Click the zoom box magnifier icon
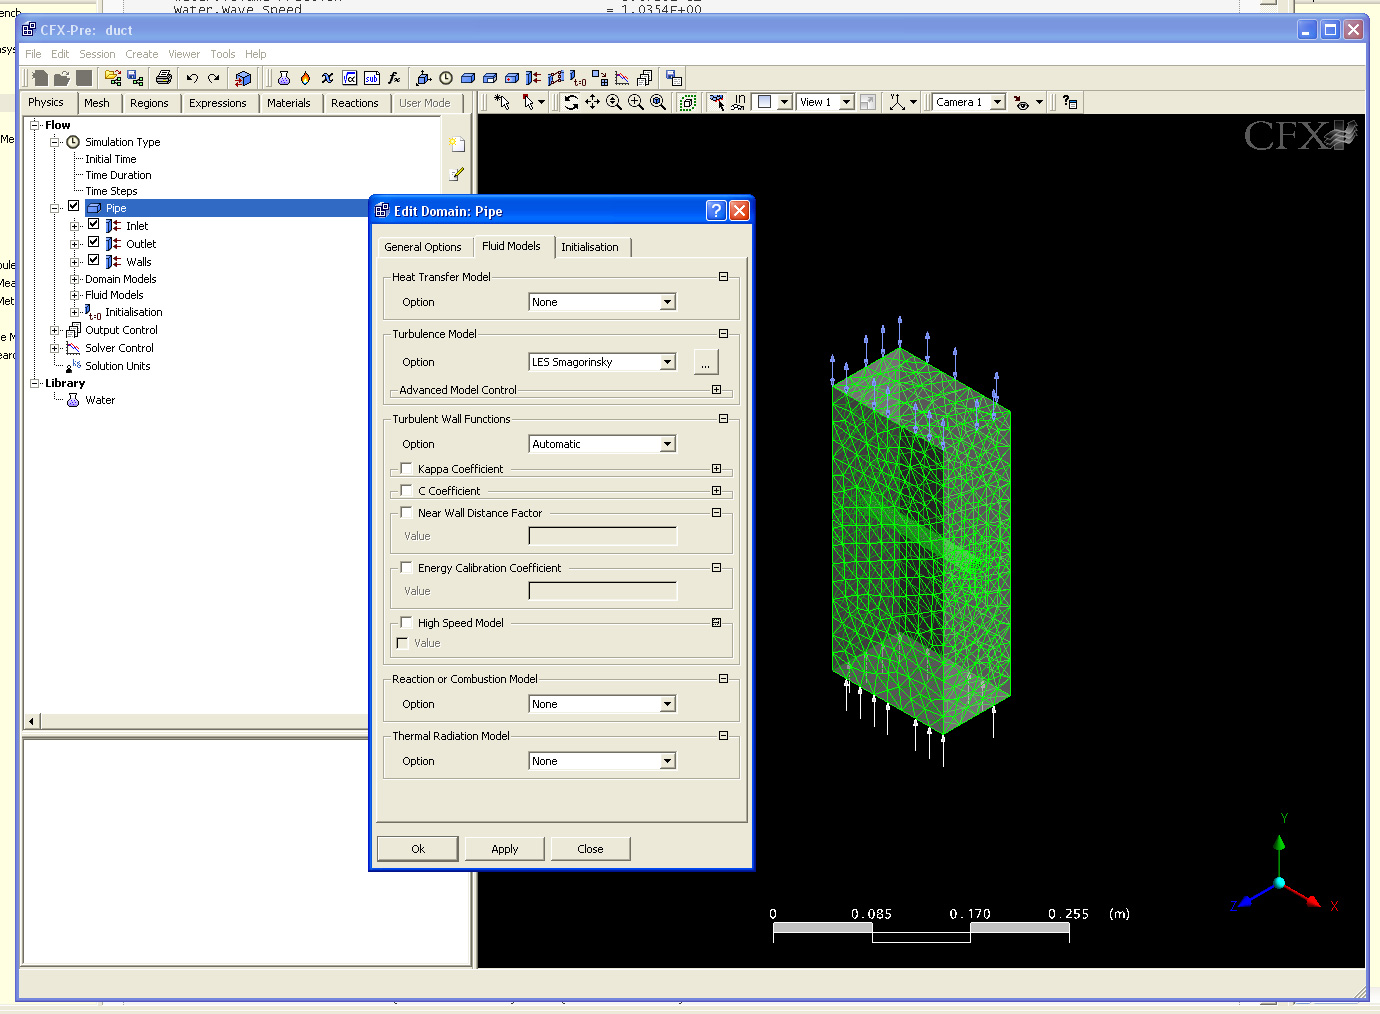The image size is (1380, 1014). point(636,102)
